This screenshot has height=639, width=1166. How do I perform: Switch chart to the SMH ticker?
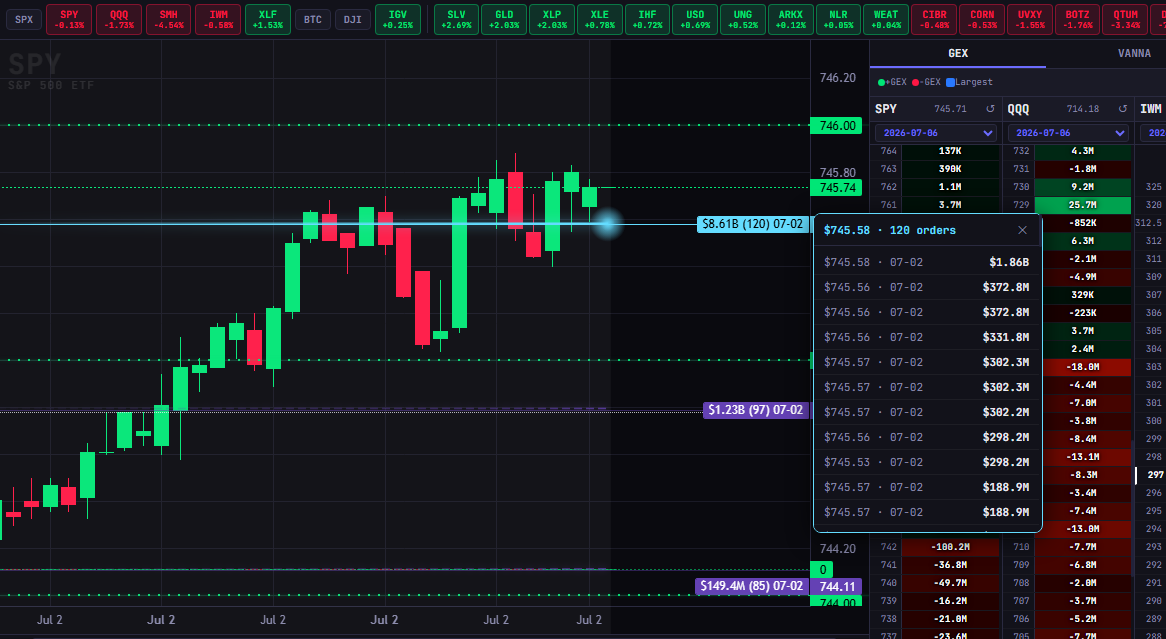pyautogui.click(x=168, y=19)
